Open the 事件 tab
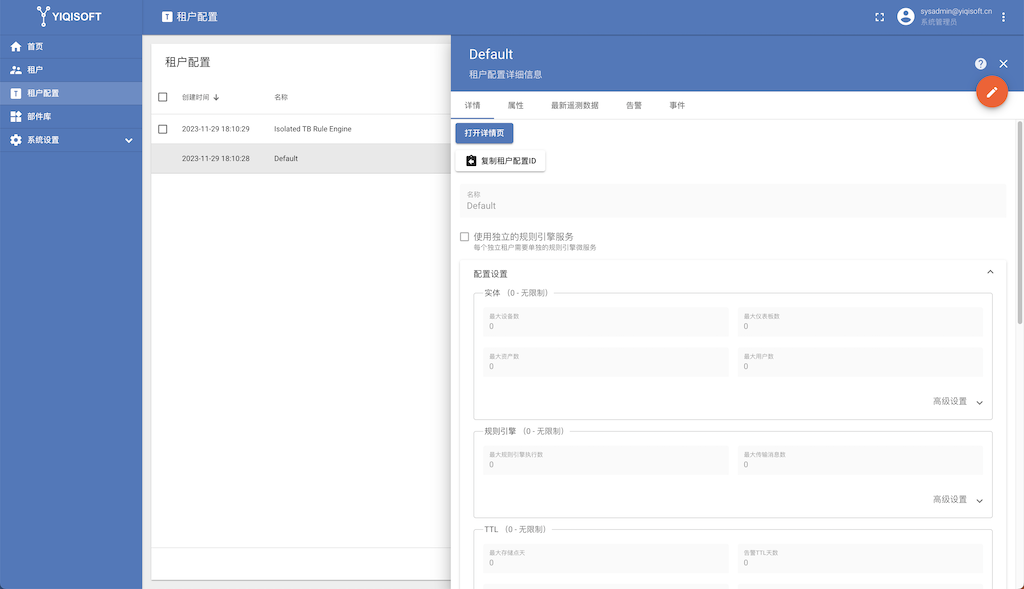Screen dimensions: 1024x589 coord(677,105)
